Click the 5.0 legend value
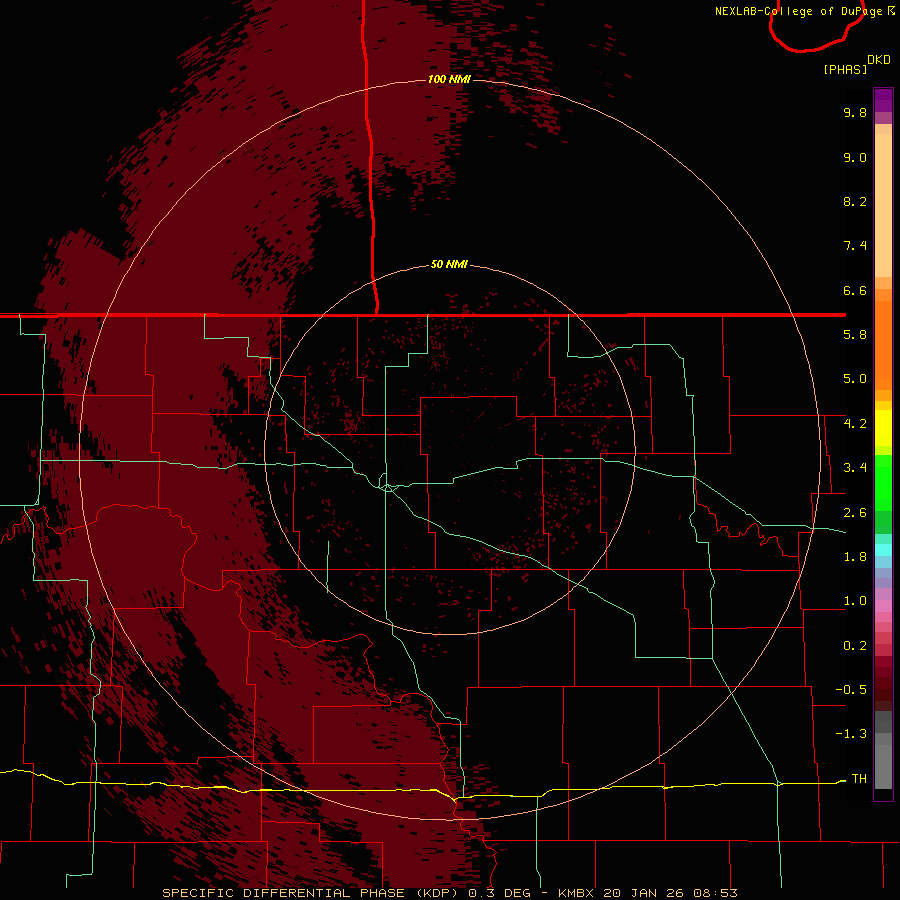This screenshot has height=900, width=900. 855,379
